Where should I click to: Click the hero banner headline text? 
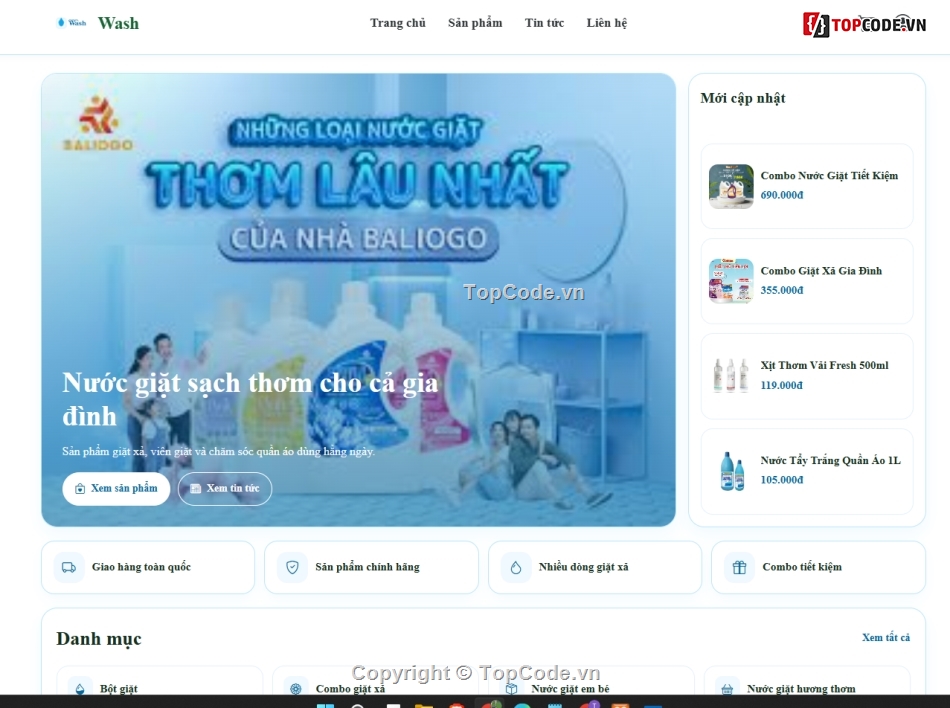pos(250,399)
